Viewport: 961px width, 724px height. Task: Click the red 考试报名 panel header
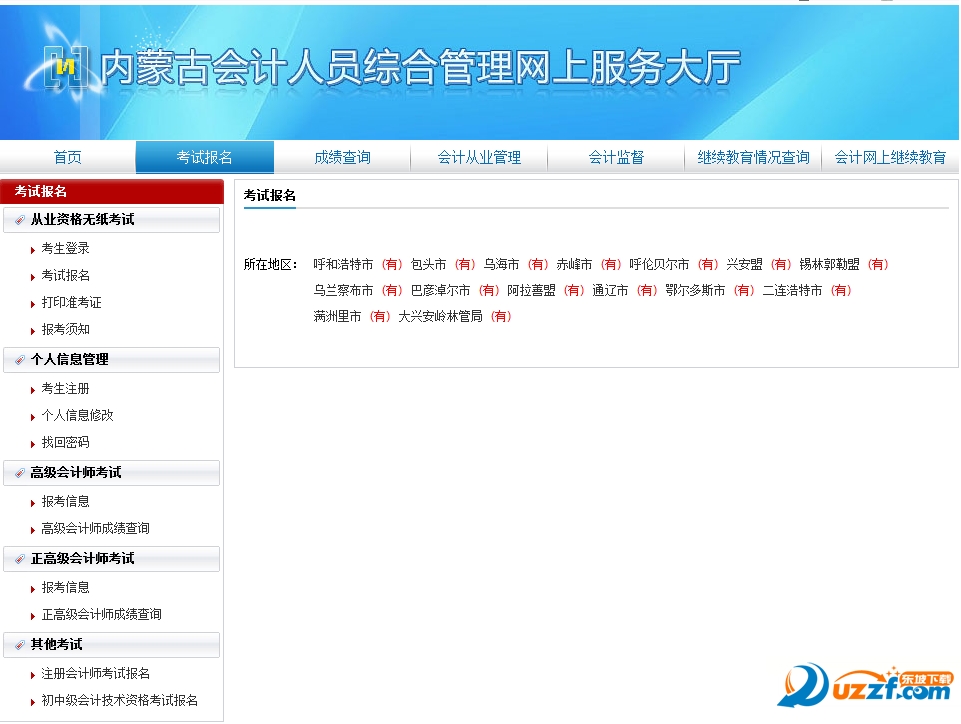click(x=43, y=191)
